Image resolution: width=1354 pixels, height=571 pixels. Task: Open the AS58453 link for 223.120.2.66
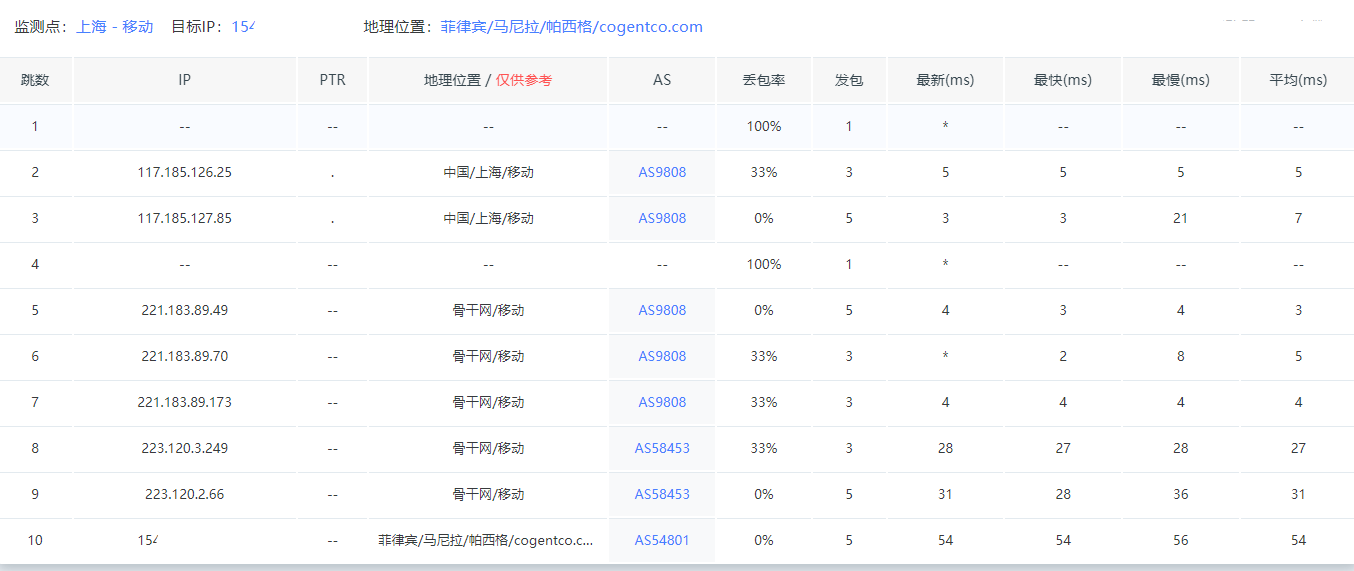(x=662, y=494)
